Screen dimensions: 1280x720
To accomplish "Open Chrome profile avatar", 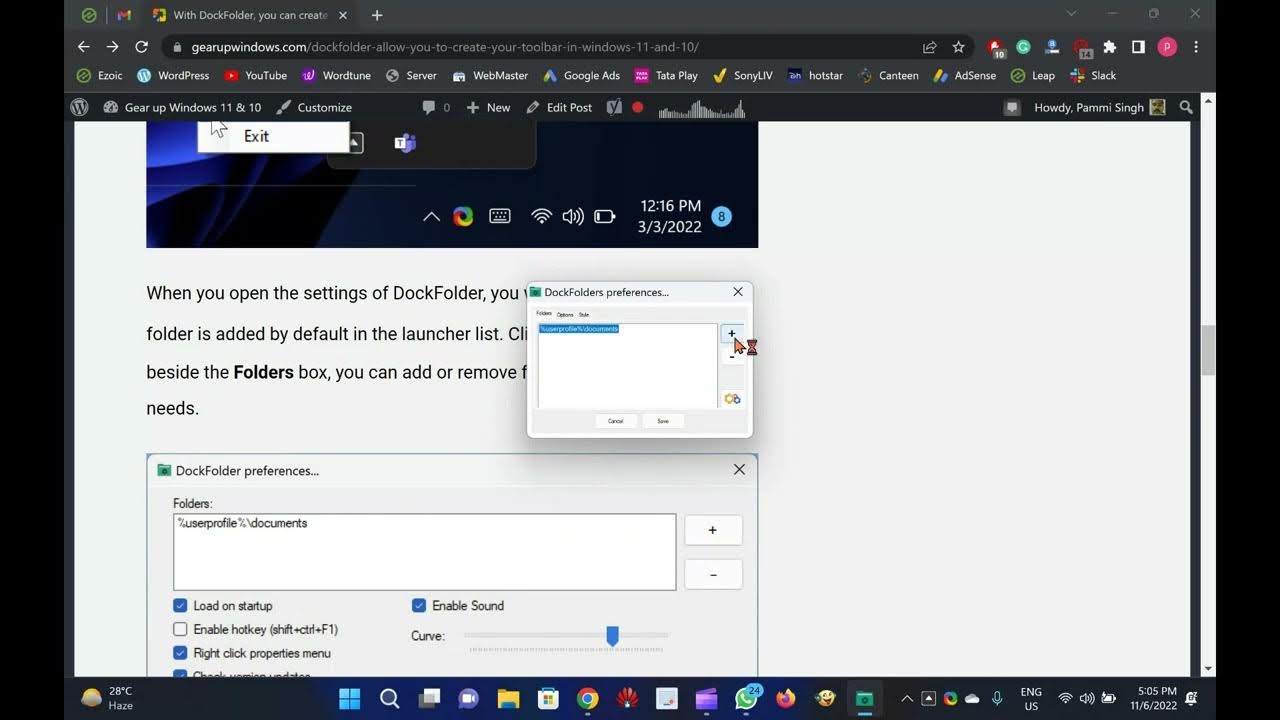I will (1167, 47).
